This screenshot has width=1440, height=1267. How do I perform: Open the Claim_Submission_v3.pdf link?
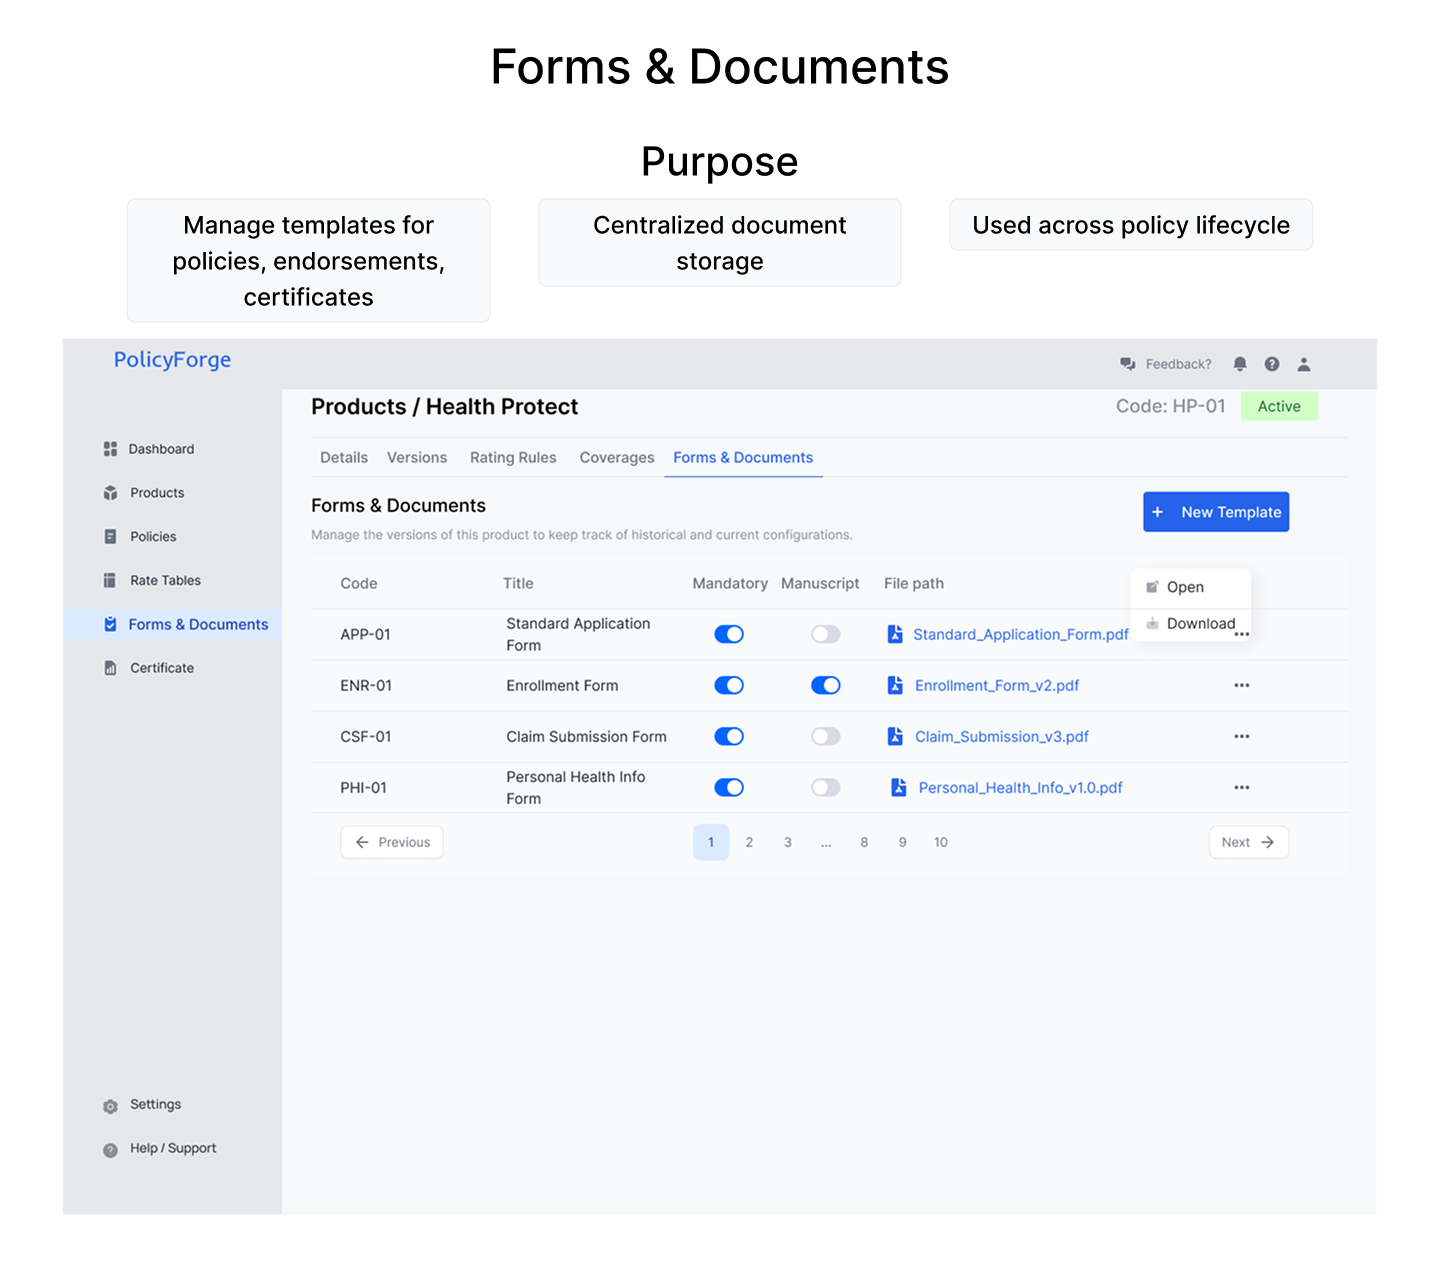[1001, 736]
